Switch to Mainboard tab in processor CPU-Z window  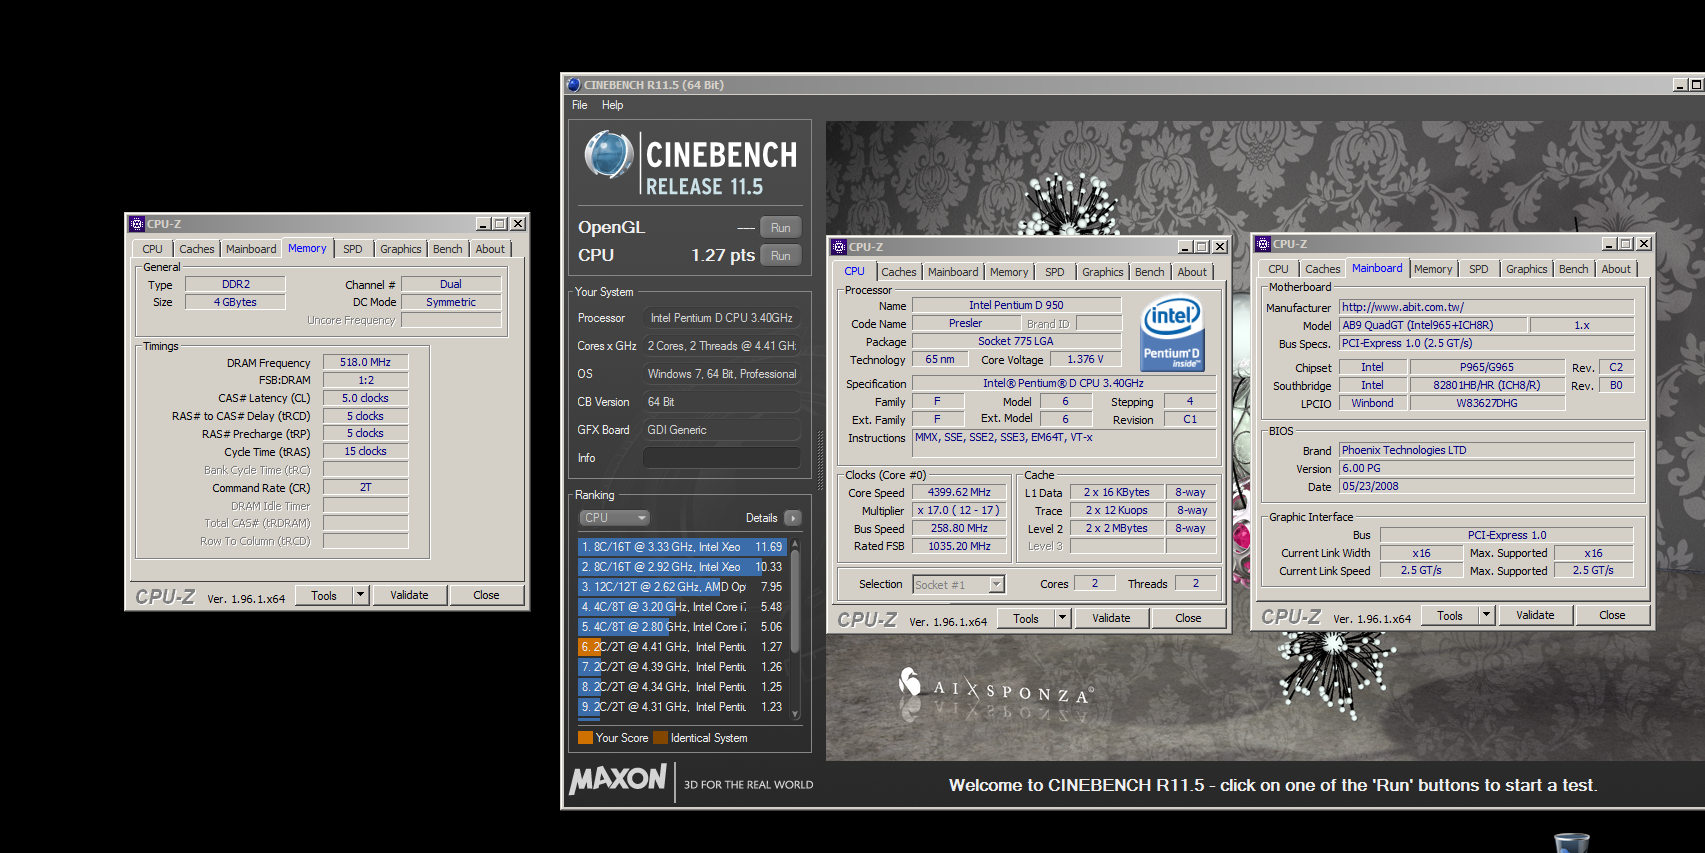pos(953,272)
